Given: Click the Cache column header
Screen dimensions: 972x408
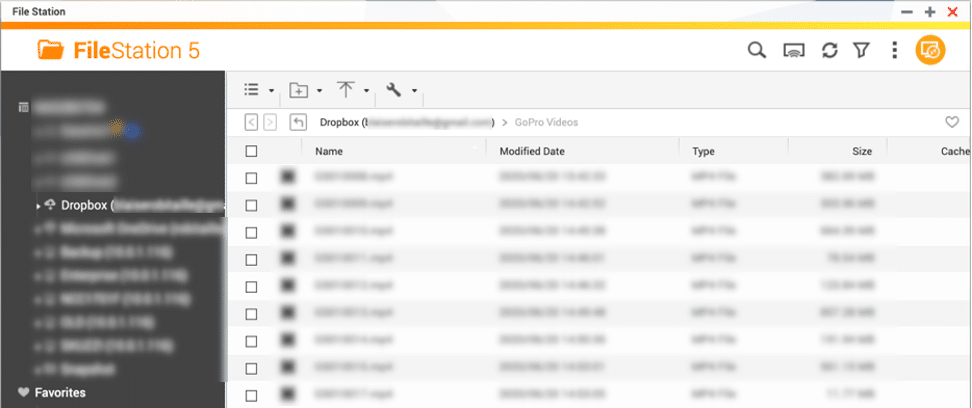Looking at the screenshot, I should 955,151.
